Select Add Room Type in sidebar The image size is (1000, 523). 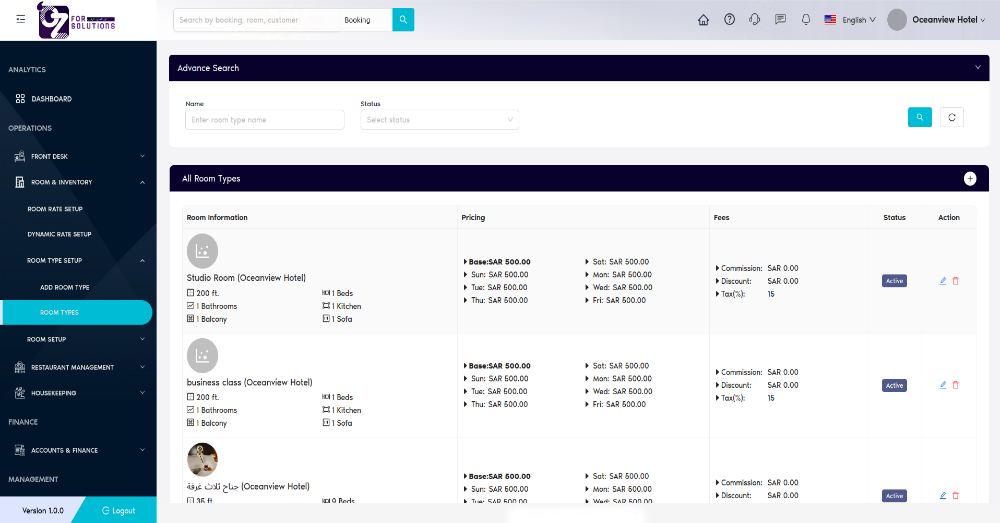pyautogui.click(x=65, y=287)
